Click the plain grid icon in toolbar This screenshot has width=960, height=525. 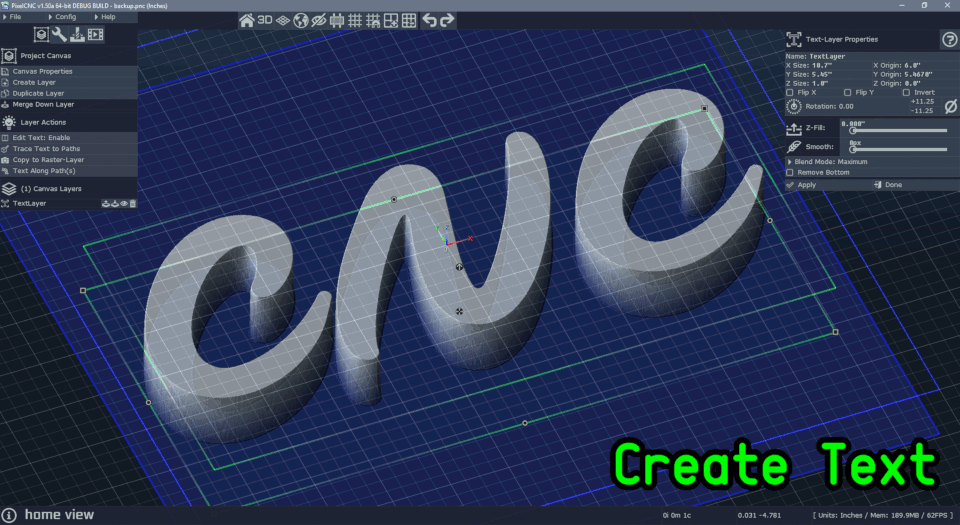354,20
